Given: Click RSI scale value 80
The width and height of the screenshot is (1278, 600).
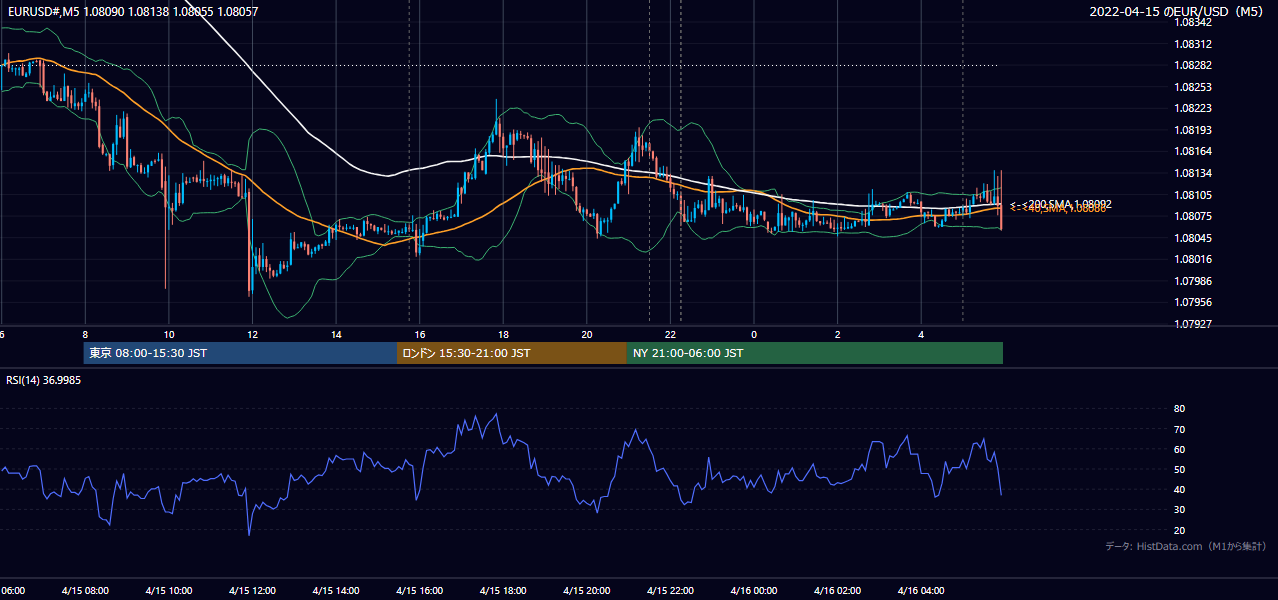Looking at the screenshot, I should [1179, 409].
